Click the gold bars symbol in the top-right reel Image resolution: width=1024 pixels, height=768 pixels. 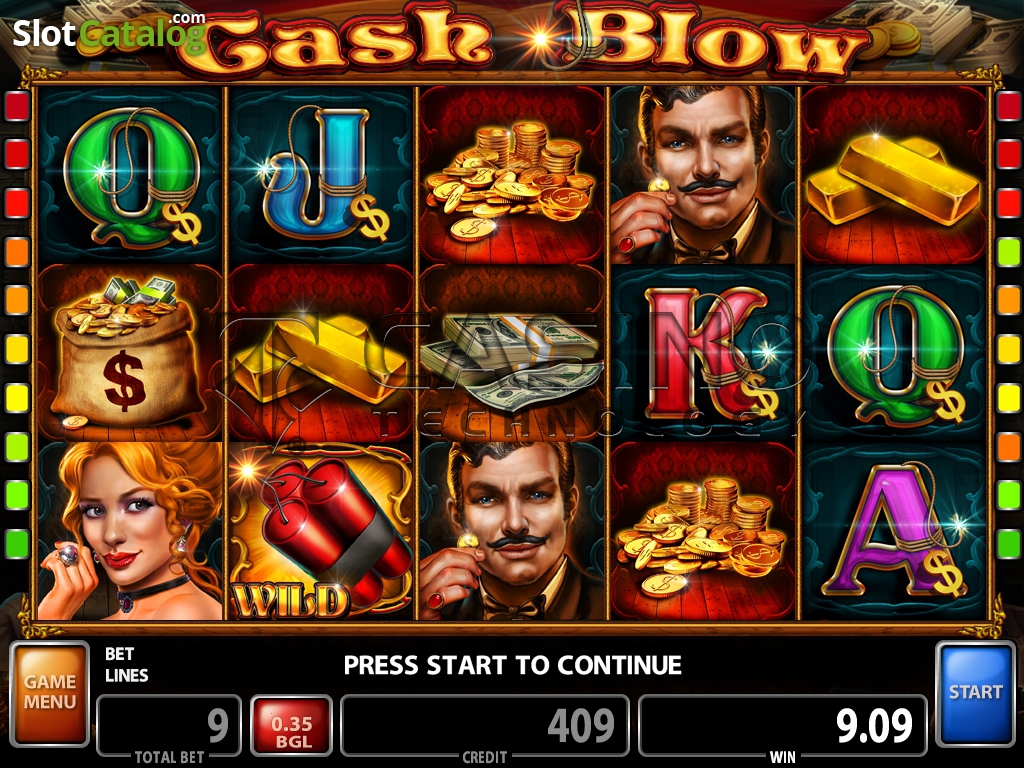[894, 175]
